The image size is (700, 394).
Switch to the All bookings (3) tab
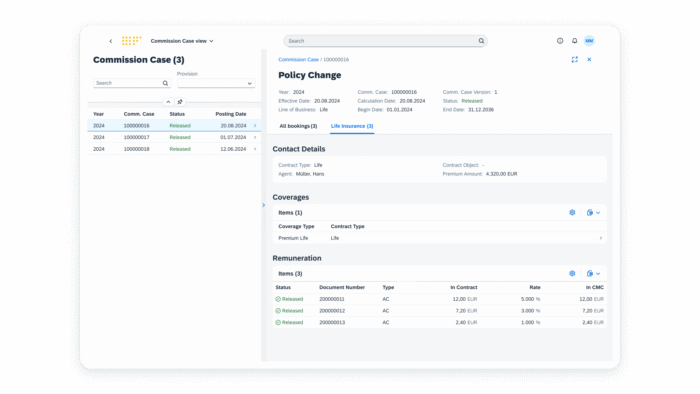298,126
